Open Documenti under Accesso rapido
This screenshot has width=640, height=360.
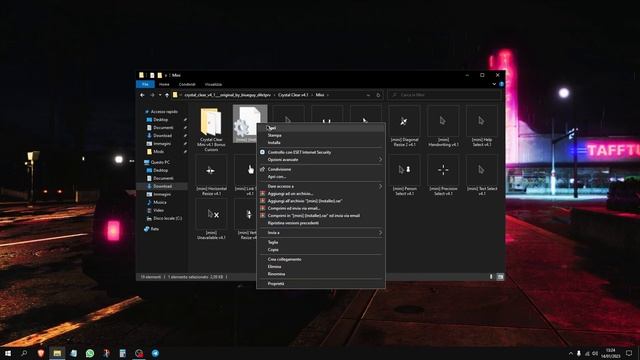coord(163,127)
